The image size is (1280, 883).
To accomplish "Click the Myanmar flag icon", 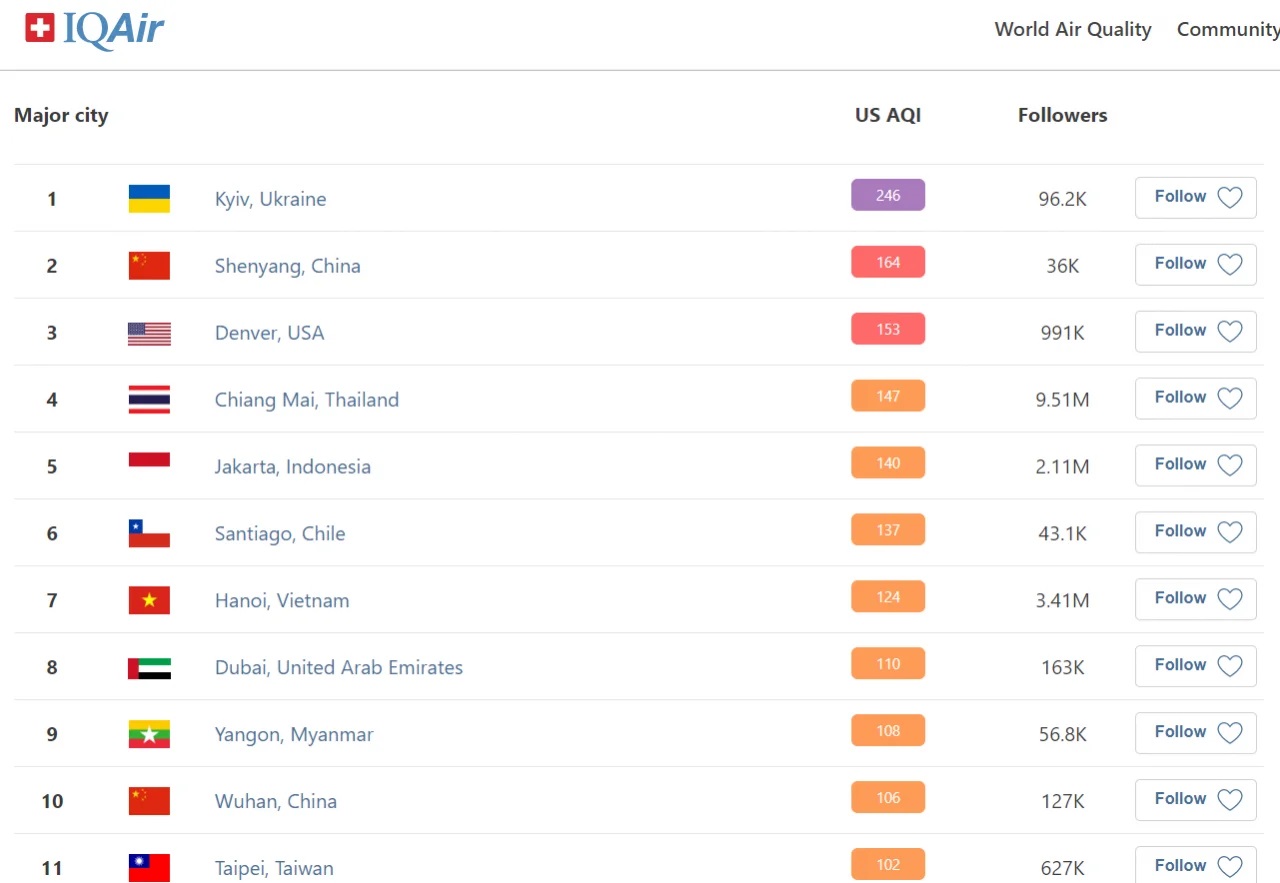I will tap(149, 735).
